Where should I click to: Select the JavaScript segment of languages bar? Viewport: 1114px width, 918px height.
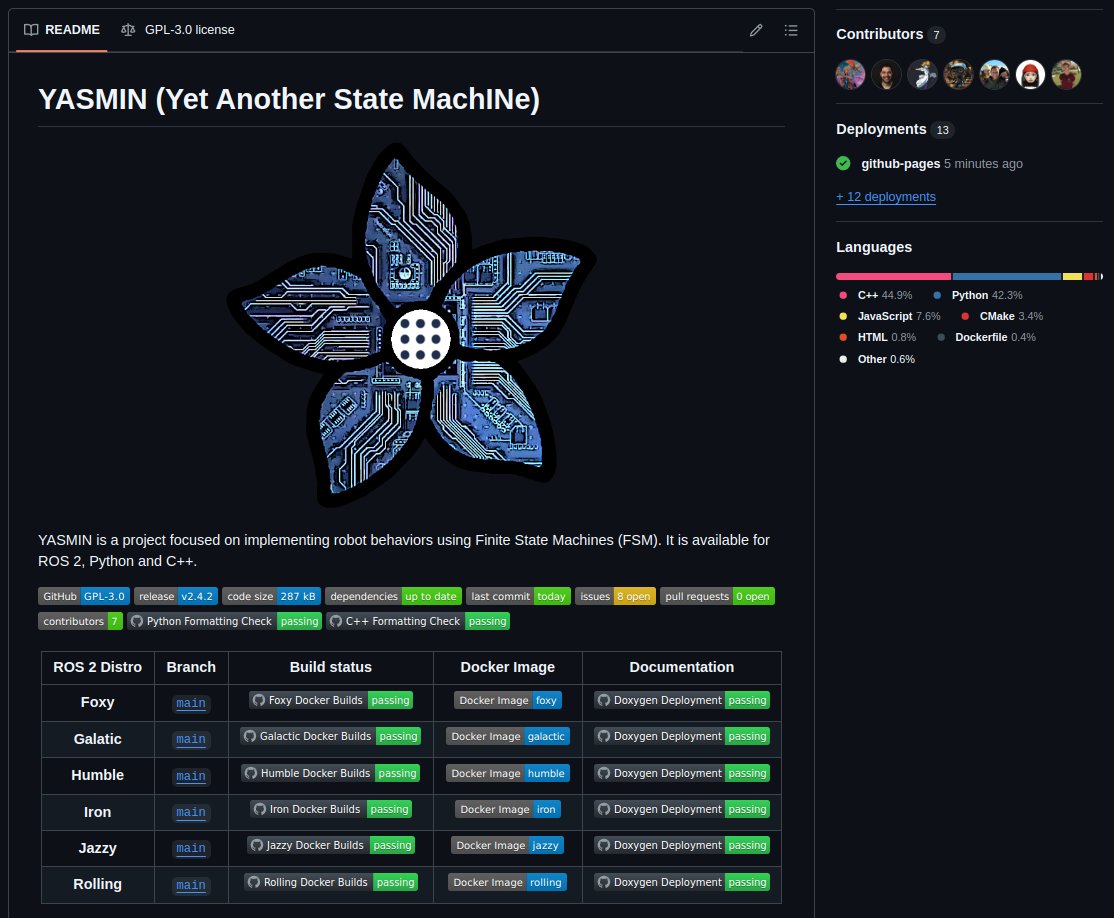pos(1072,276)
